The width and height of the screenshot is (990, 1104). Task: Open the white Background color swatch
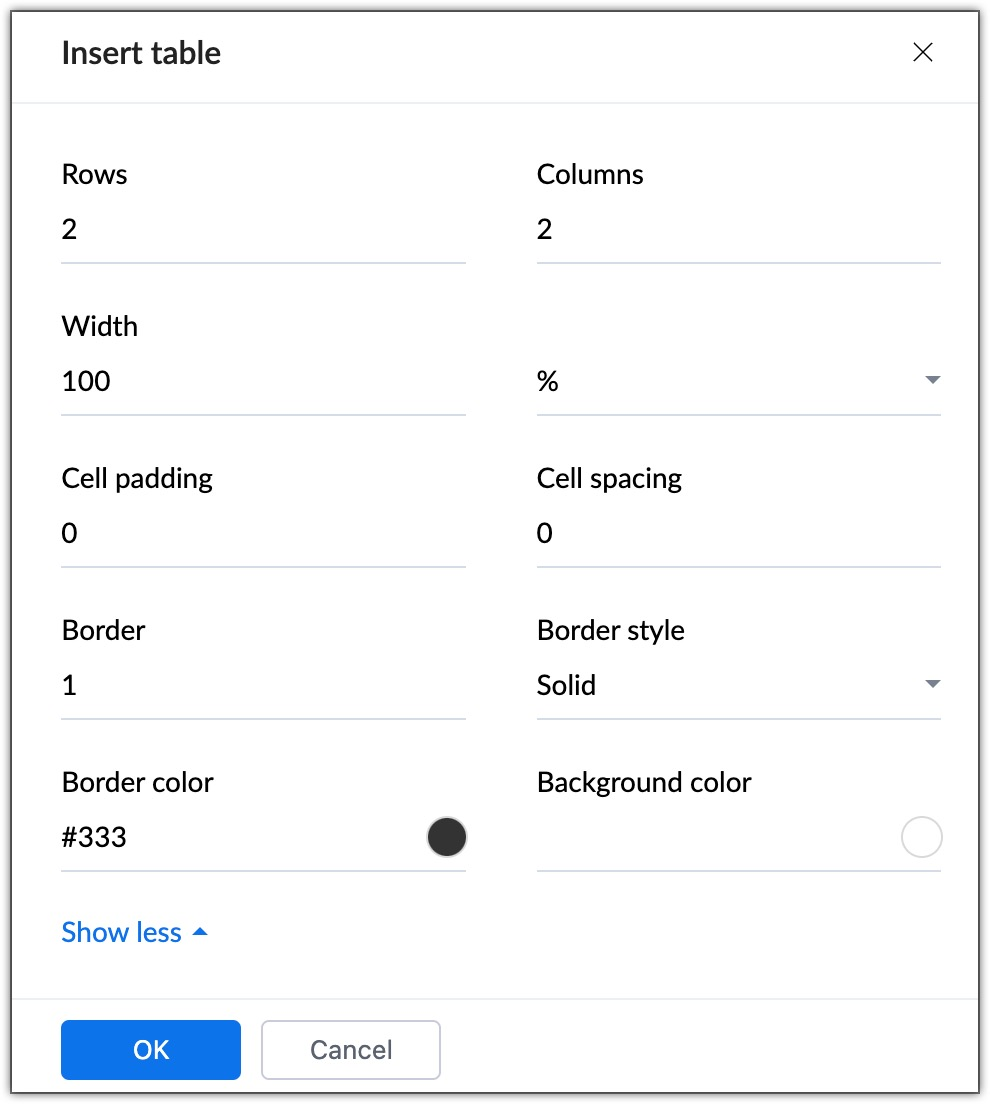click(921, 838)
